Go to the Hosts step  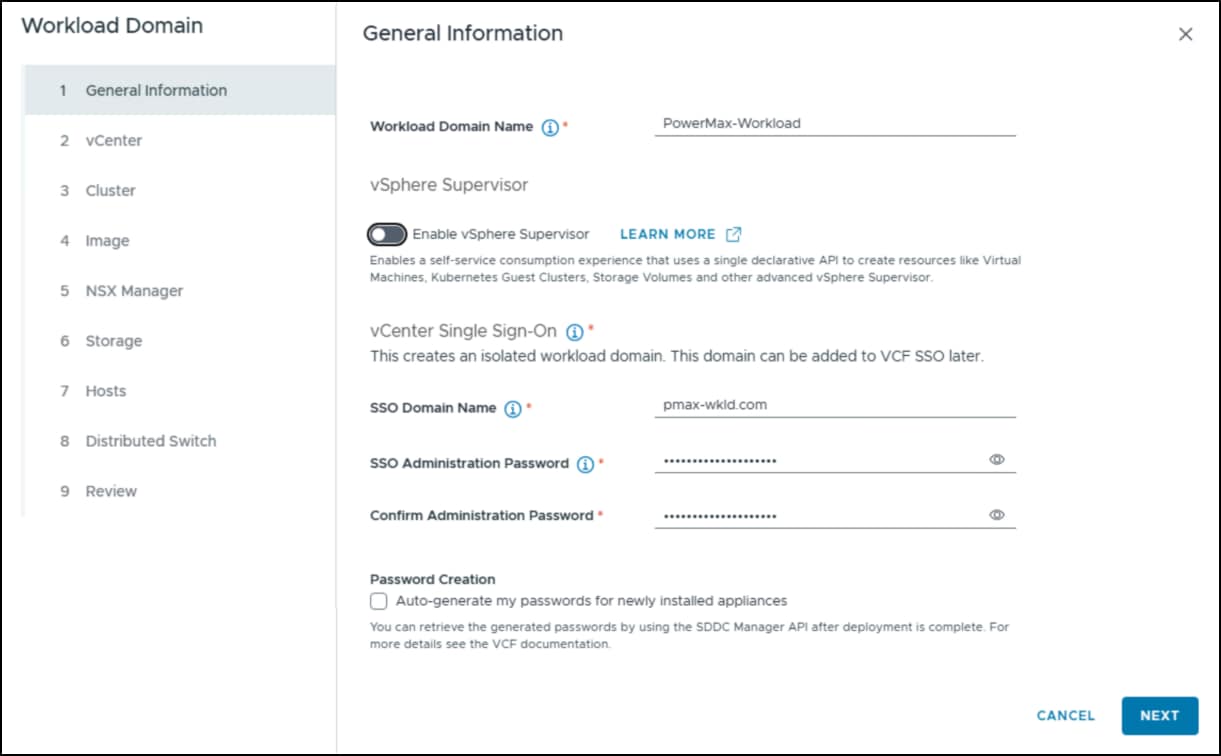(x=180, y=391)
